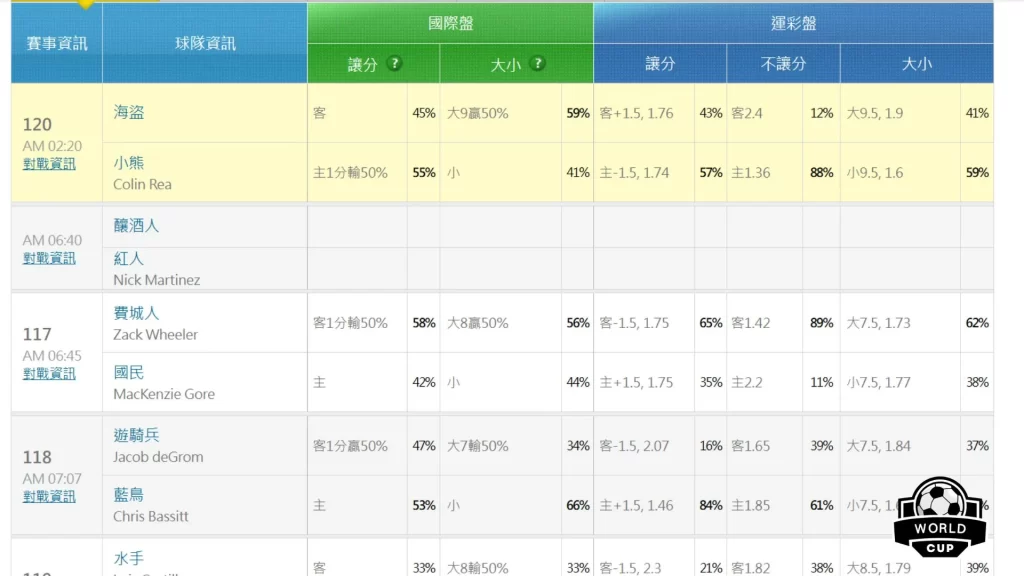The image size is (1024, 576).
Task: Select the 客+1.5, 1.76 odds cell
Action: click(x=637, y=113)
